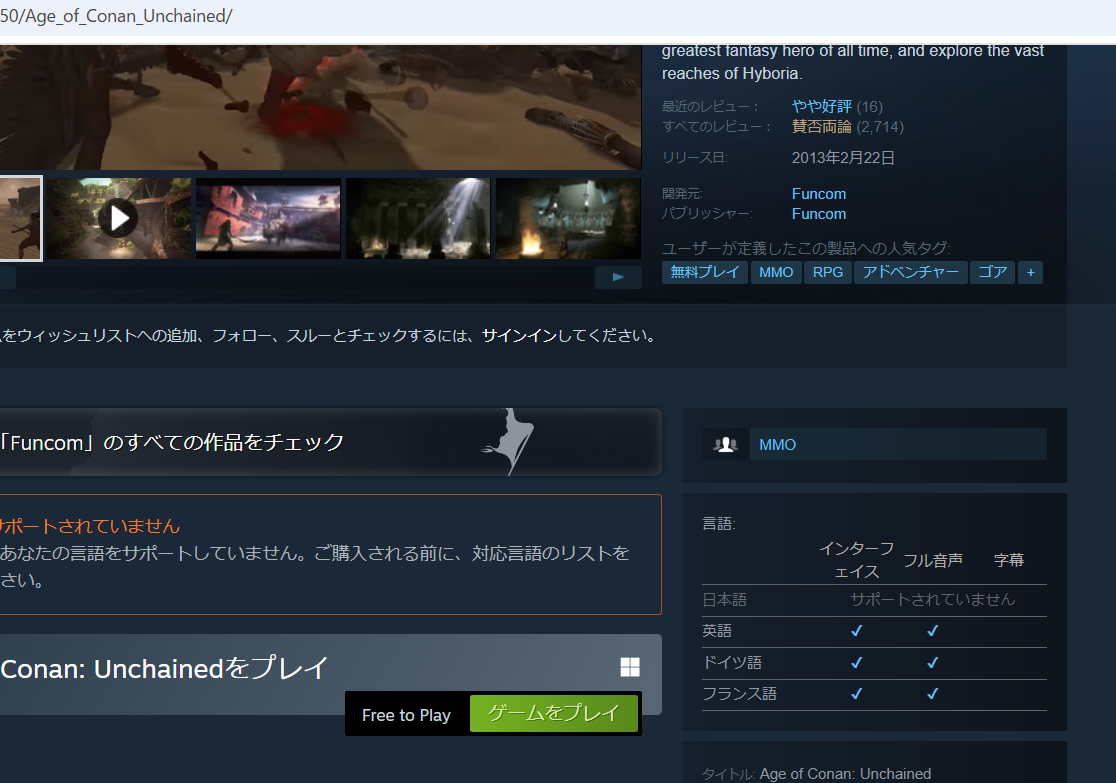Expand more tags with plus button
1116x783 pixels.
1030,272
